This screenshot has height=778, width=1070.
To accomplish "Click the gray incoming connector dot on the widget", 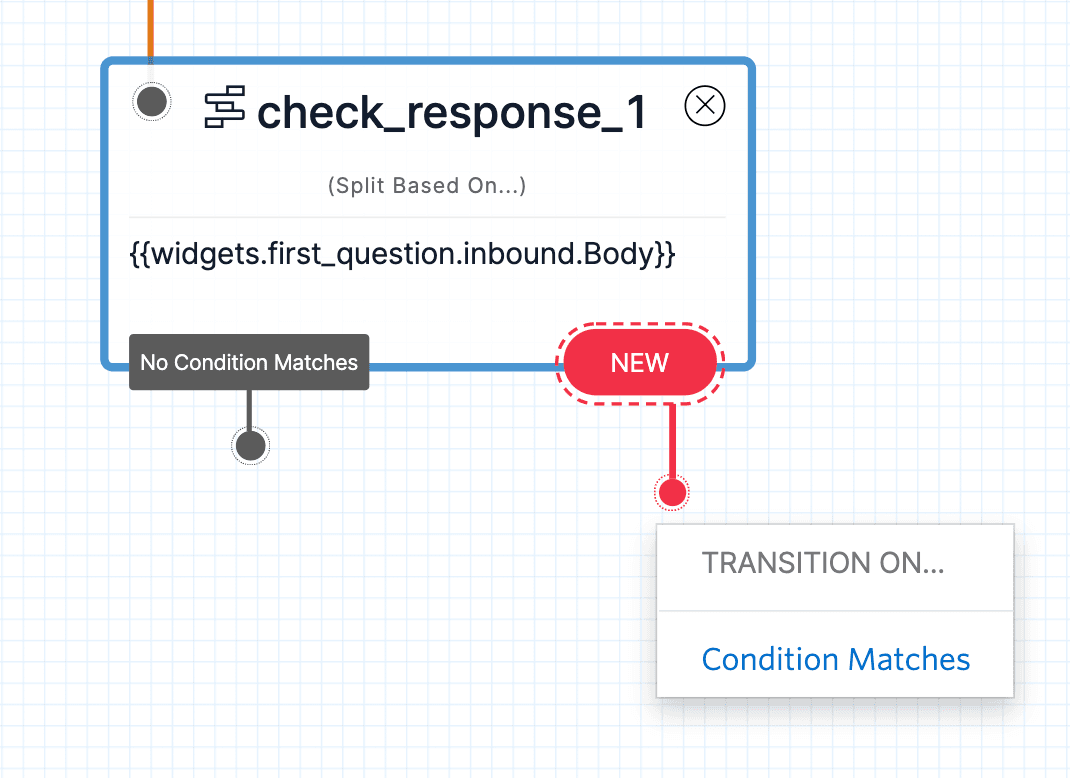I will [x=151, y=101].
